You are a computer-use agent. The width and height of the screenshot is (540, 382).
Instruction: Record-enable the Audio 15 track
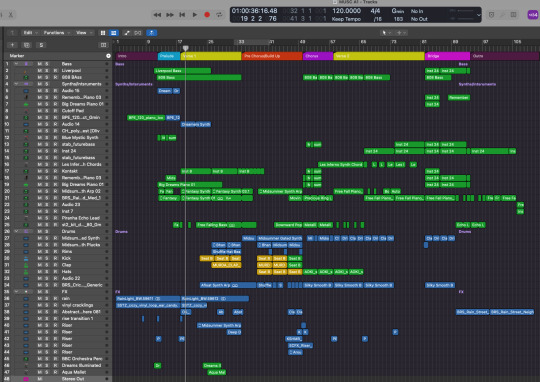point(55,91)
